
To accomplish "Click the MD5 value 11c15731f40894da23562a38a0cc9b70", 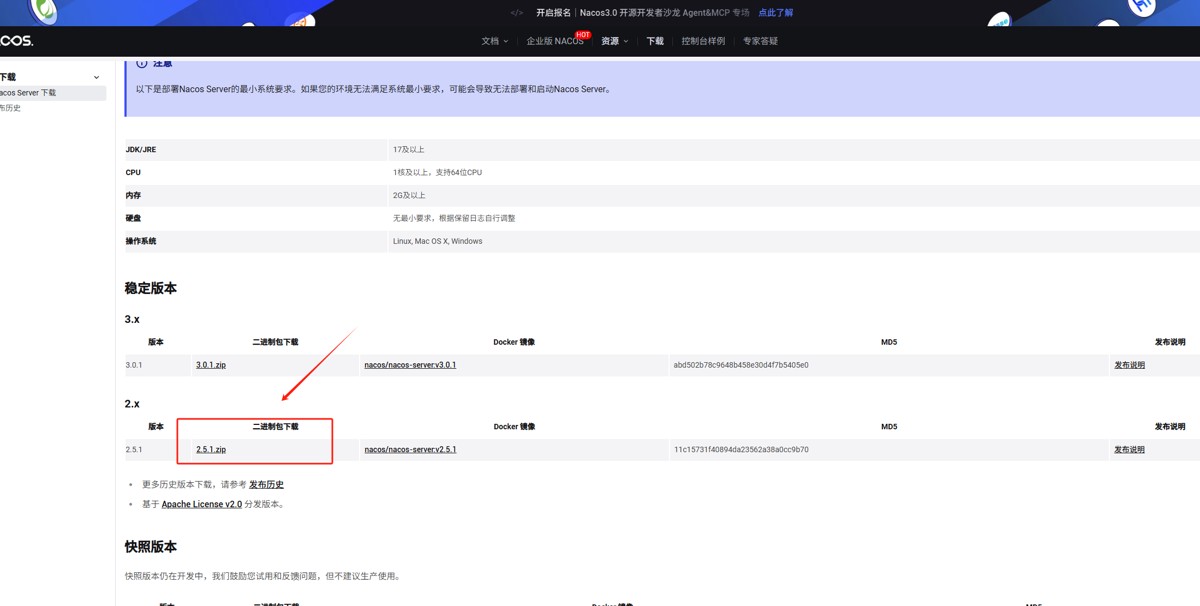I will [x=741, y=450].
